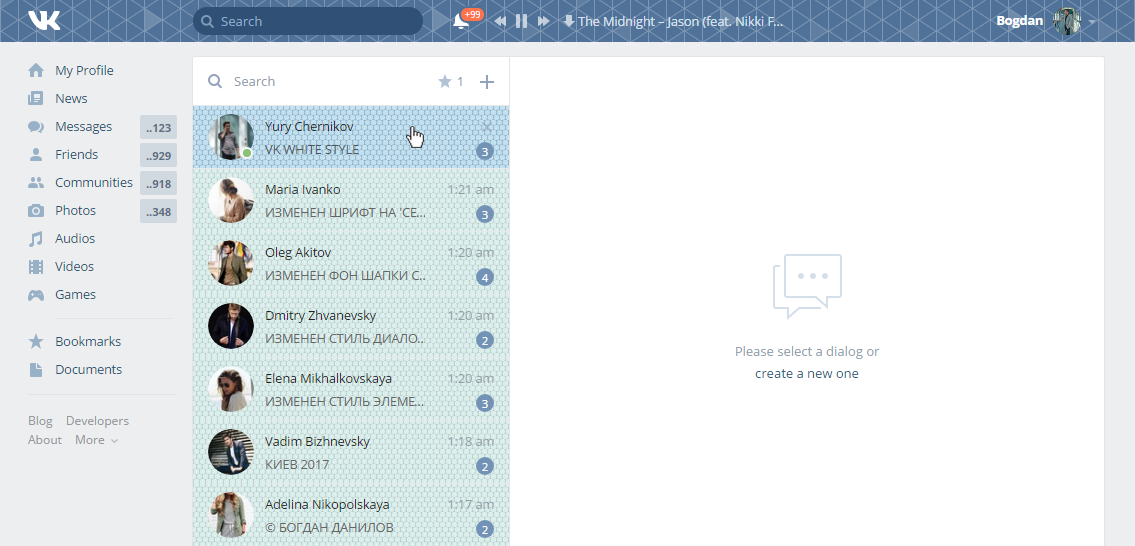Pause the current audio track
The width and height of the screenshot is (1135, 546).
click(521, 21)
